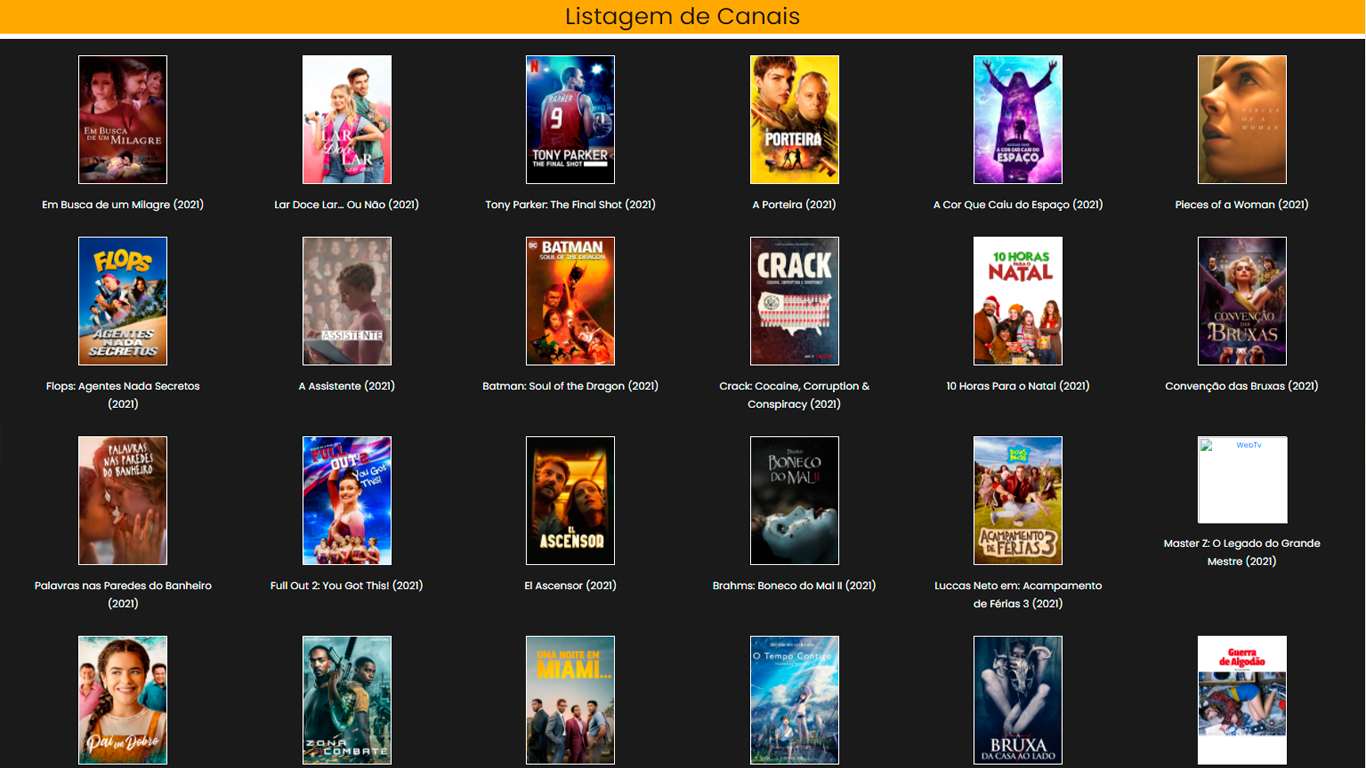
Task: Open the A Porteira poster thumbnail
Action: (794, 120)
